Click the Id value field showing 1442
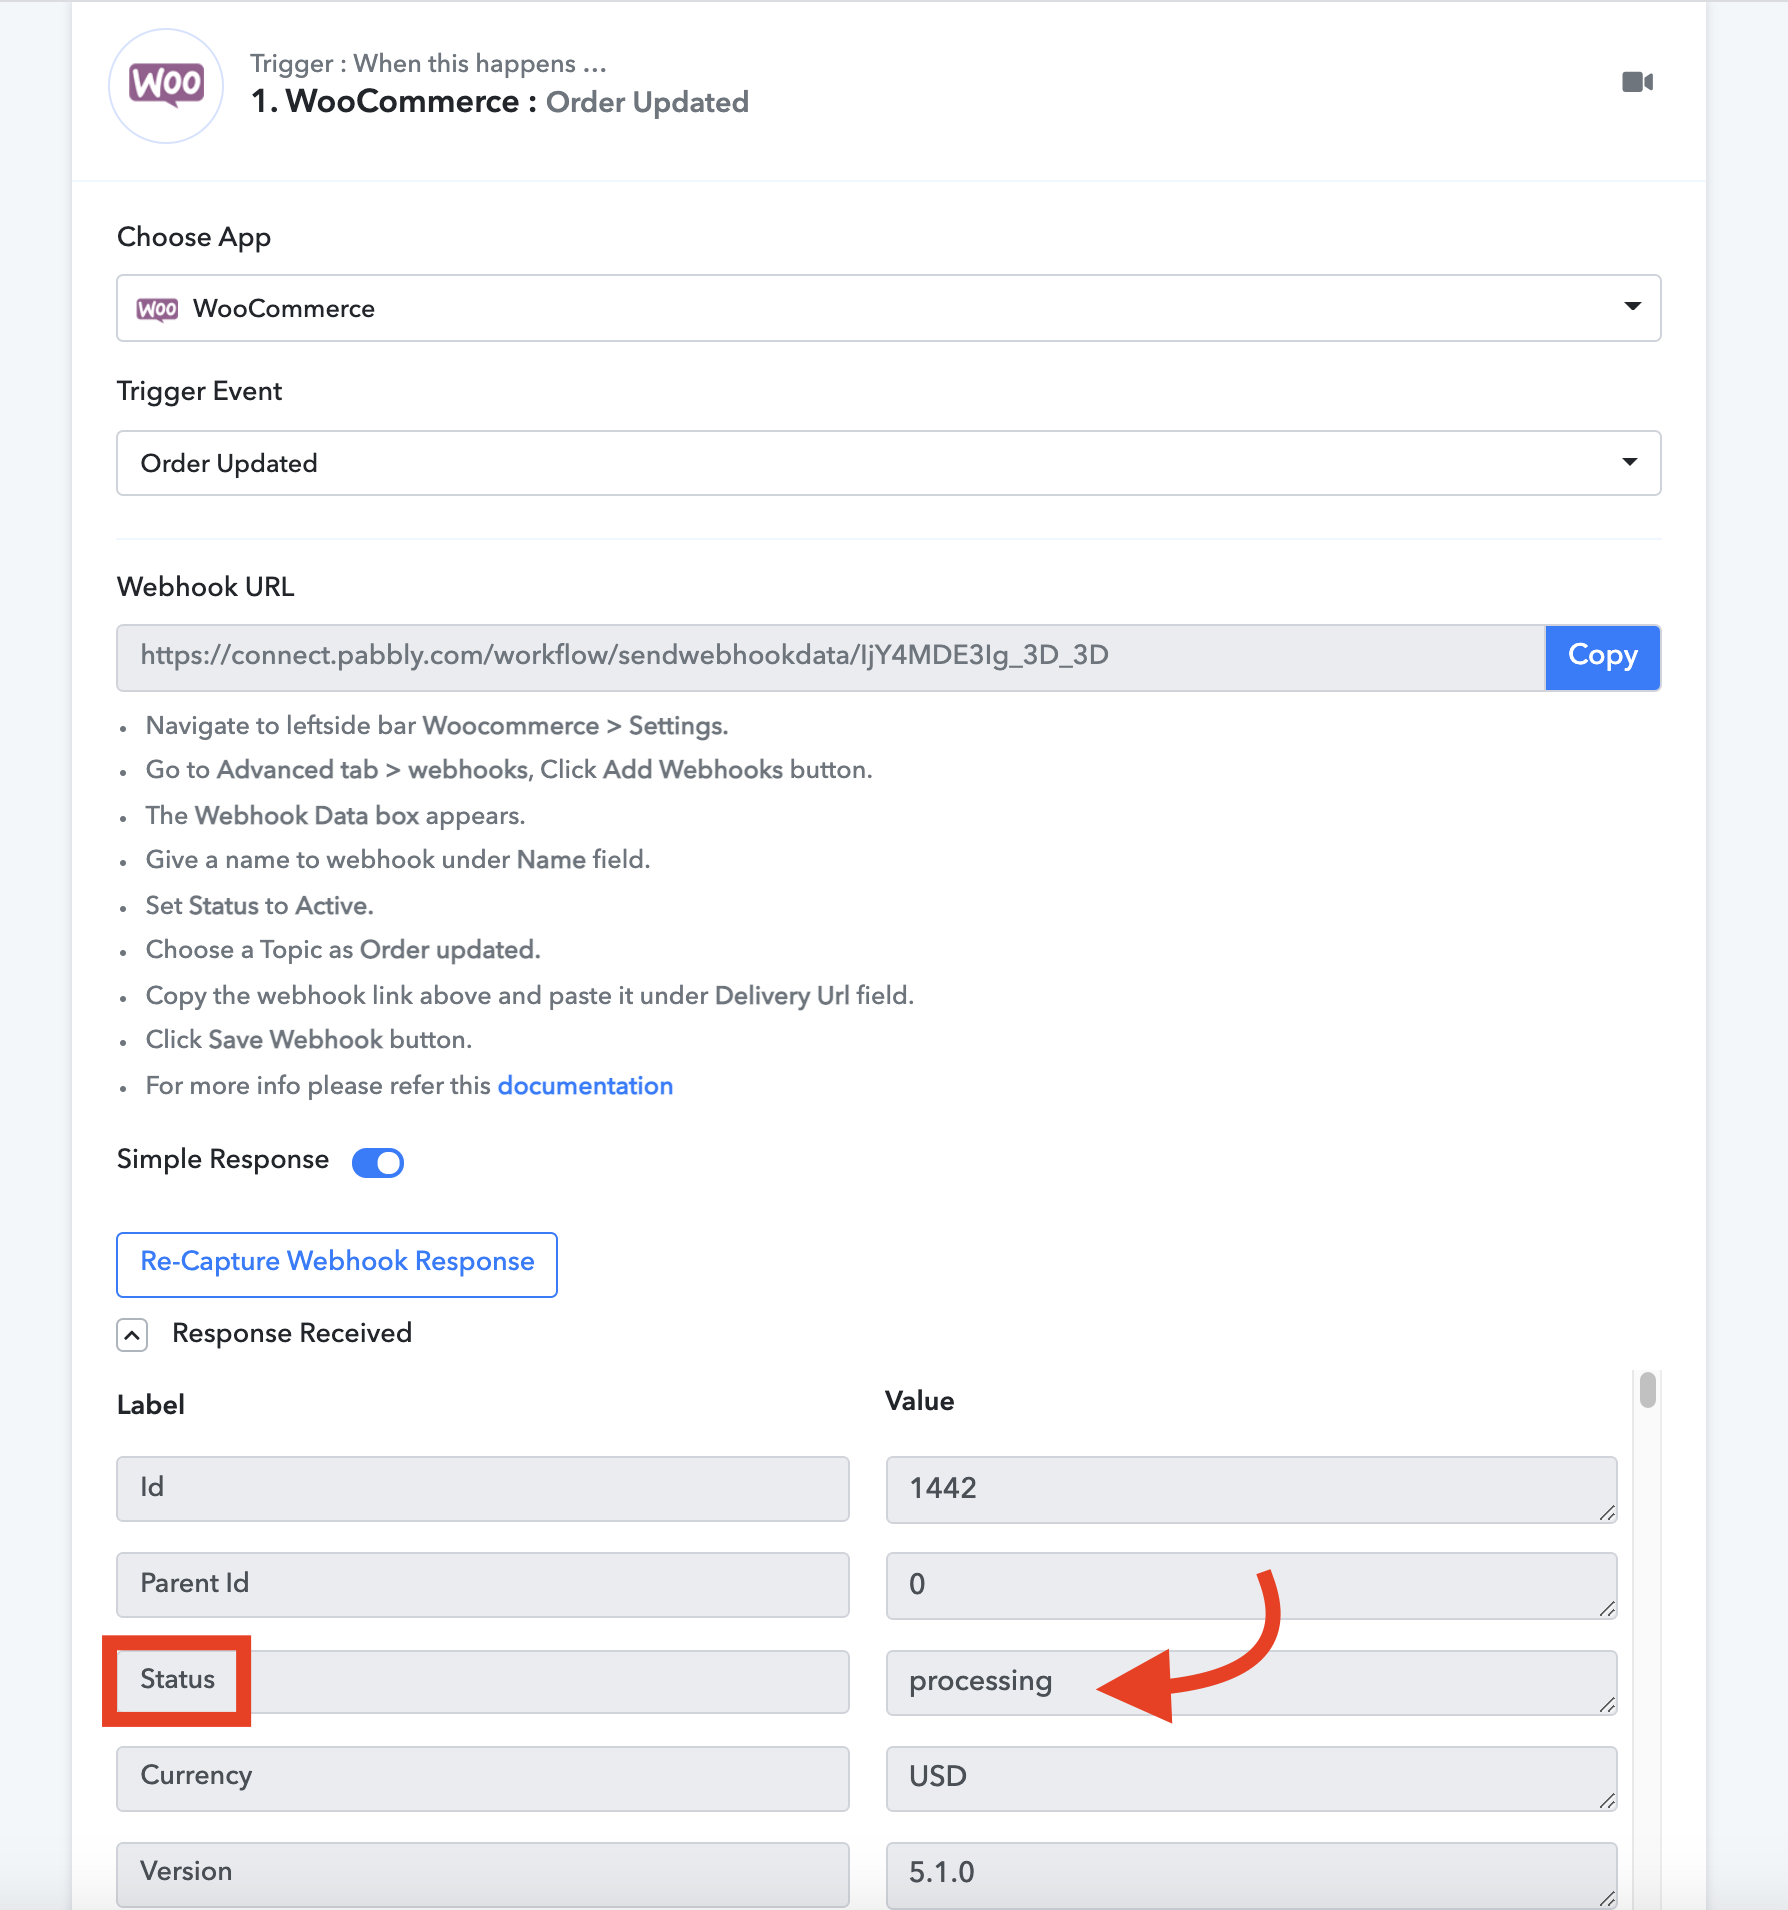Screen dimensions: 1788x1910 pos(1251,1489)
